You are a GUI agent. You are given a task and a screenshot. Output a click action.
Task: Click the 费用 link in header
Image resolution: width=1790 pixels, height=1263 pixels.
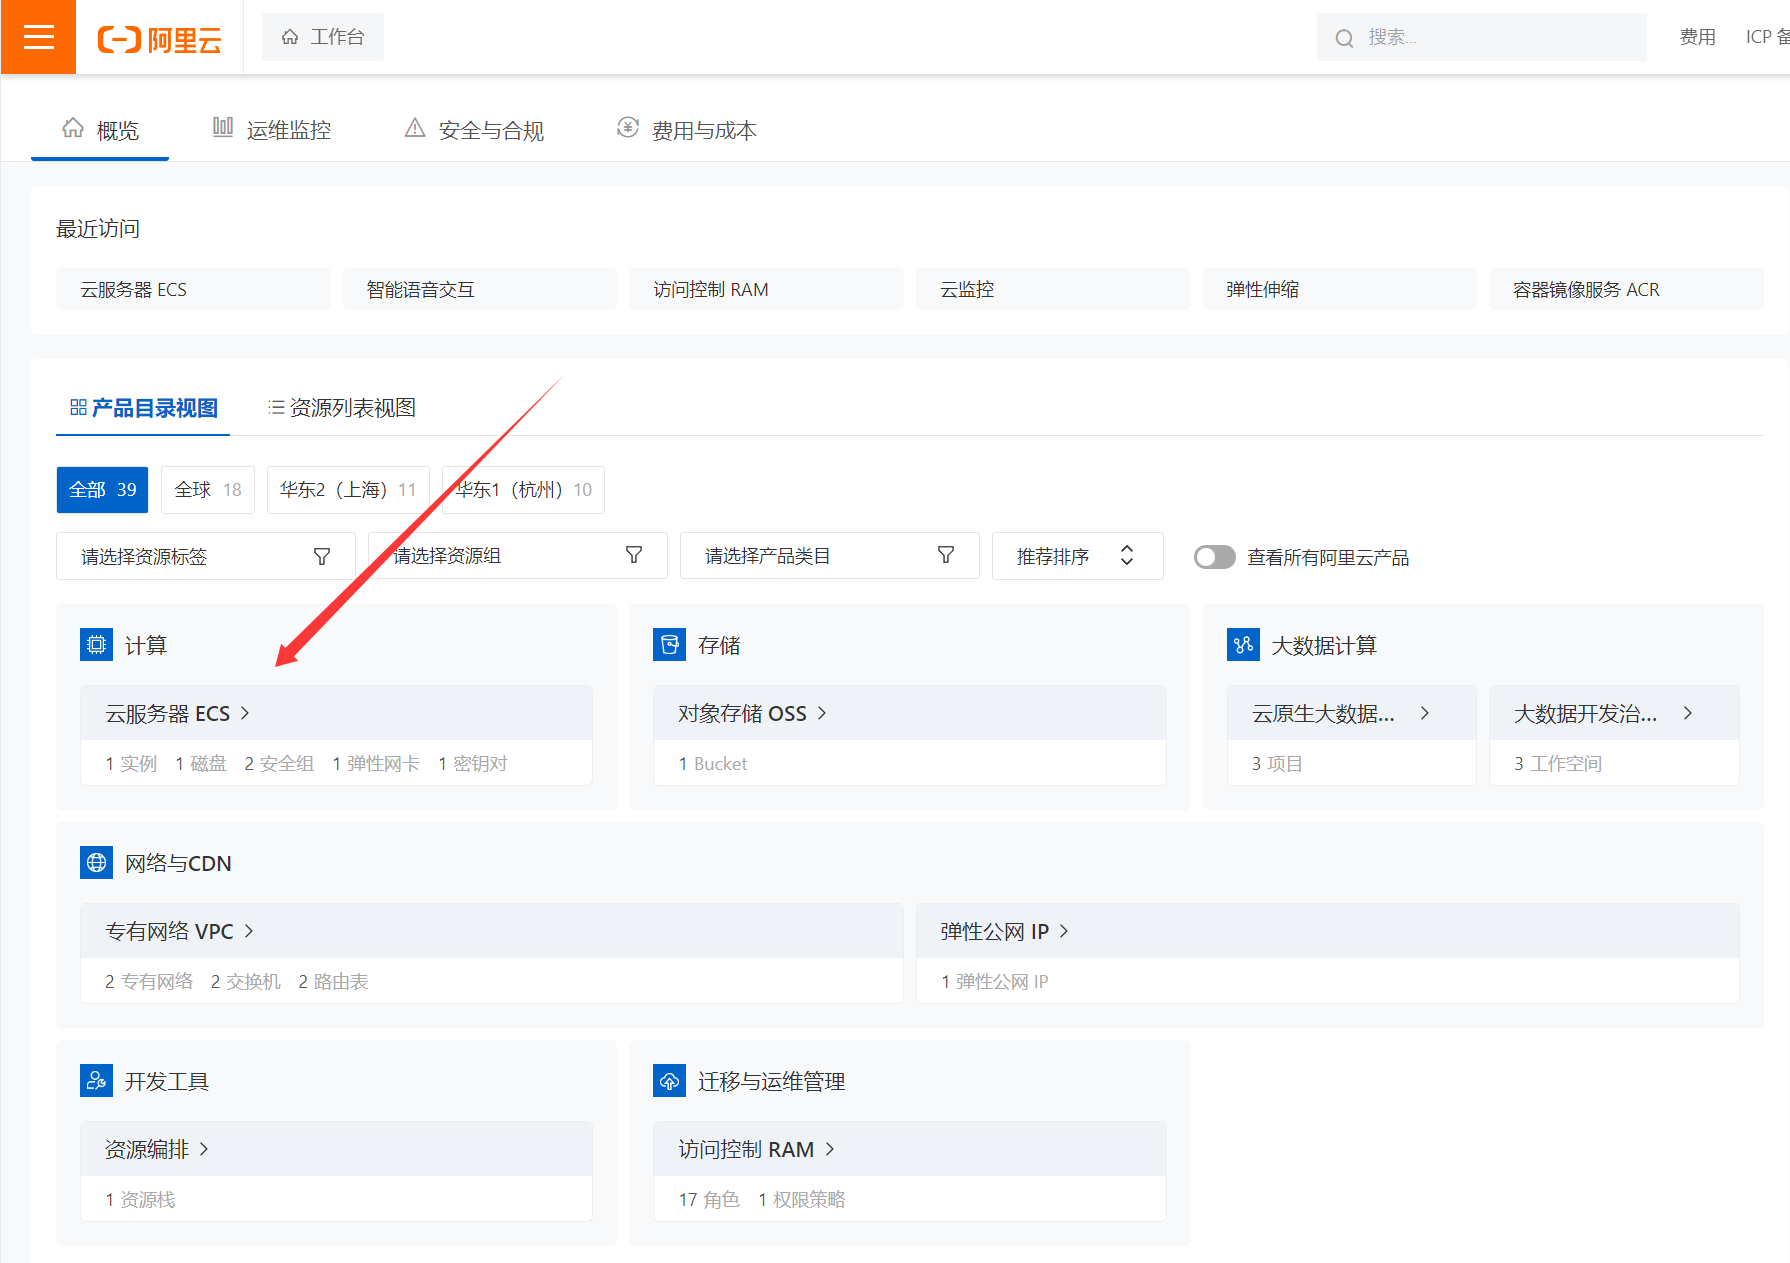tap(1698, 37)
